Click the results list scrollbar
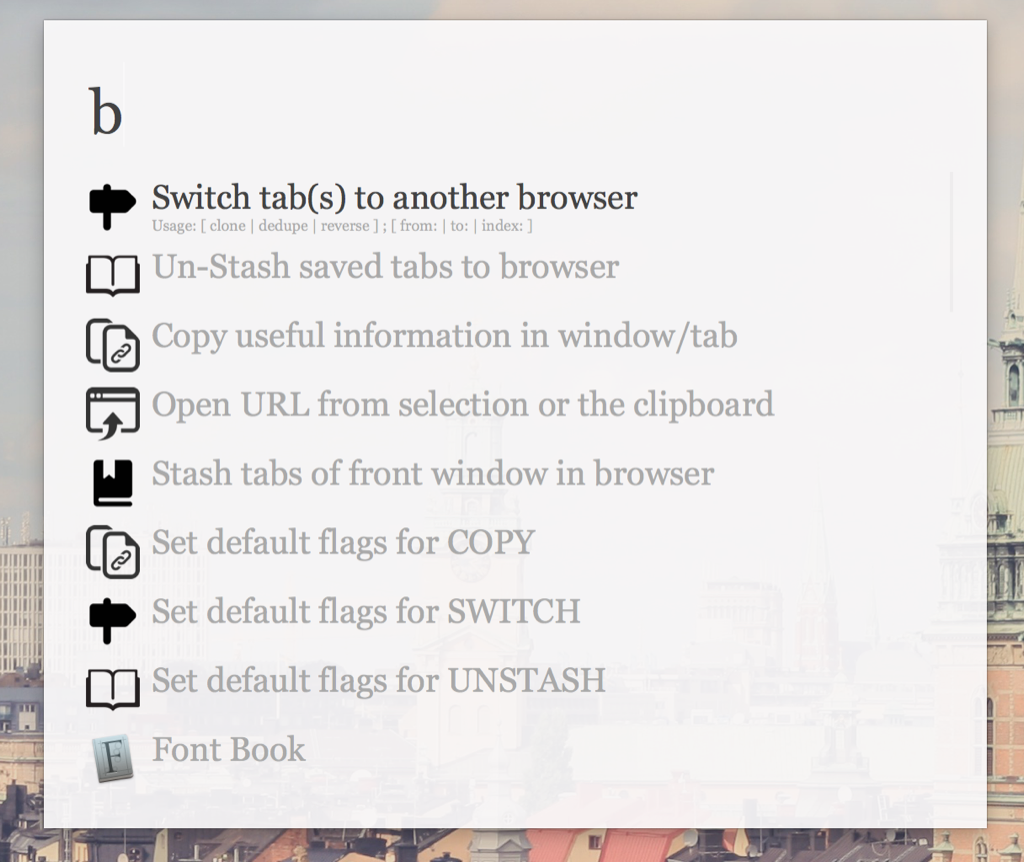 951,242
